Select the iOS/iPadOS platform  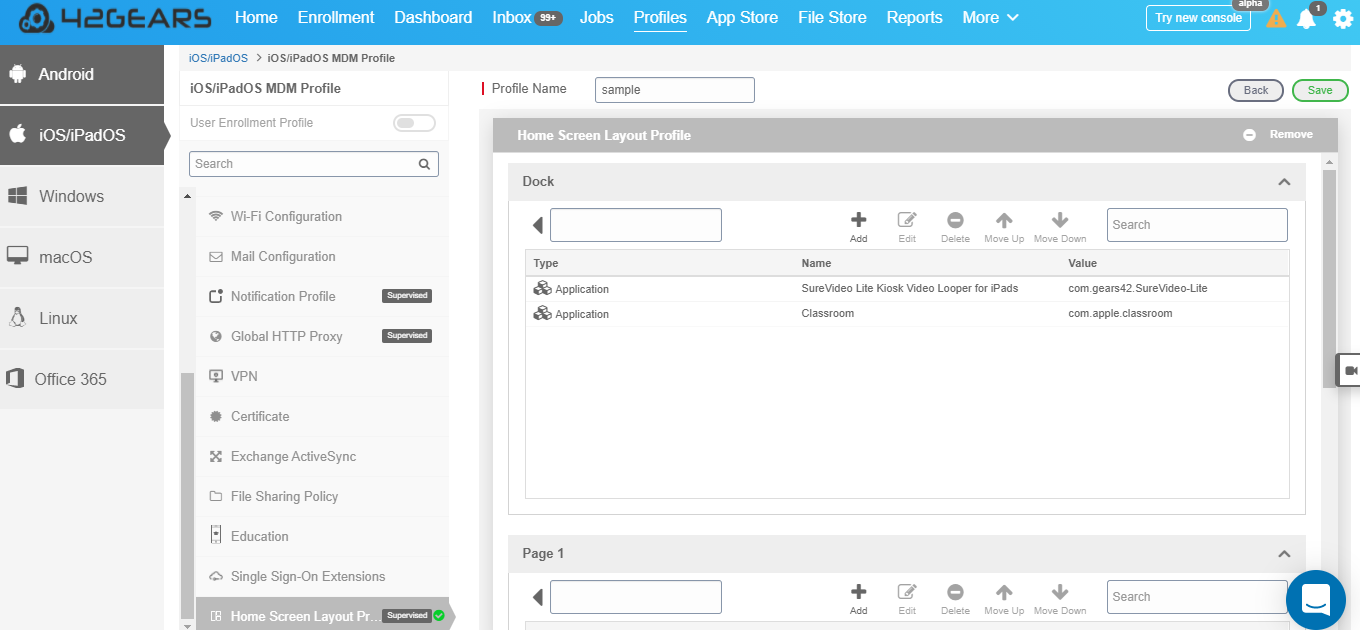click(x=82, y=135)
